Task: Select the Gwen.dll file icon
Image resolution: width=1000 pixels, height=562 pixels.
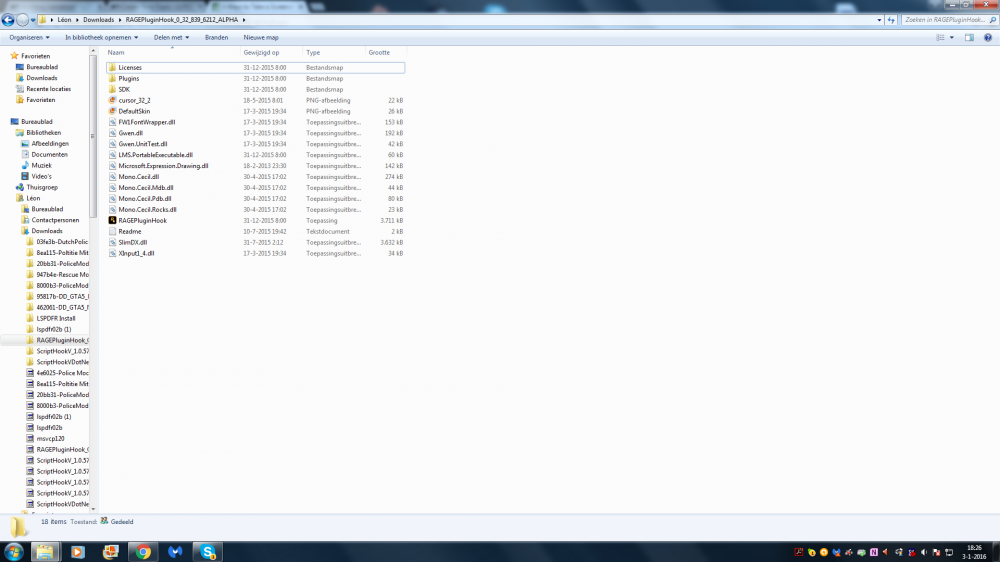Action: click(112, 133)
